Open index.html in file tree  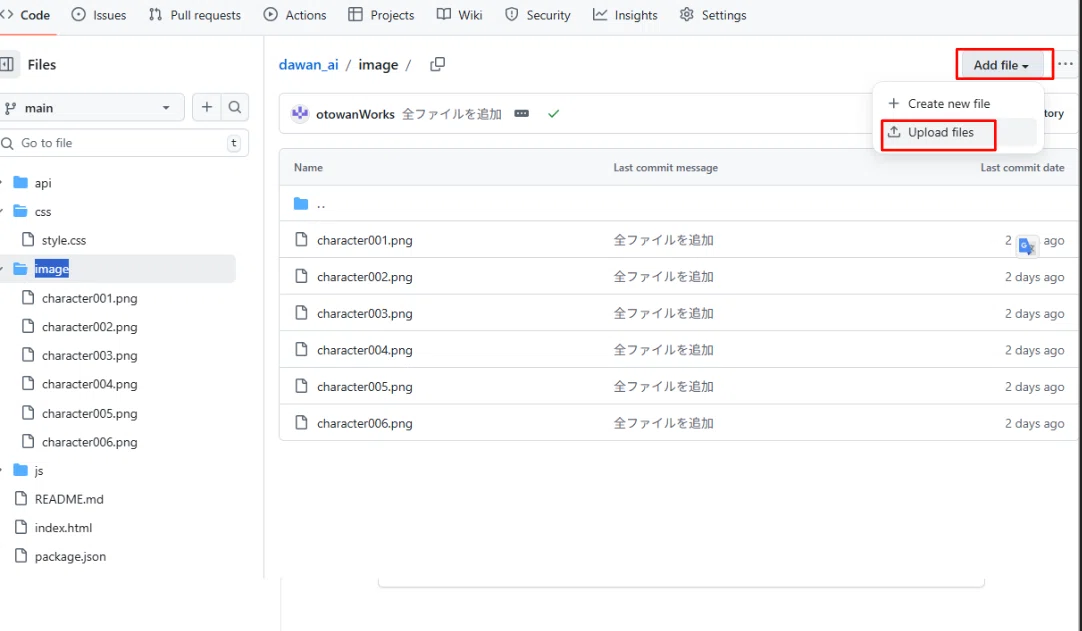pyautogui.click(x=63, y=528)
